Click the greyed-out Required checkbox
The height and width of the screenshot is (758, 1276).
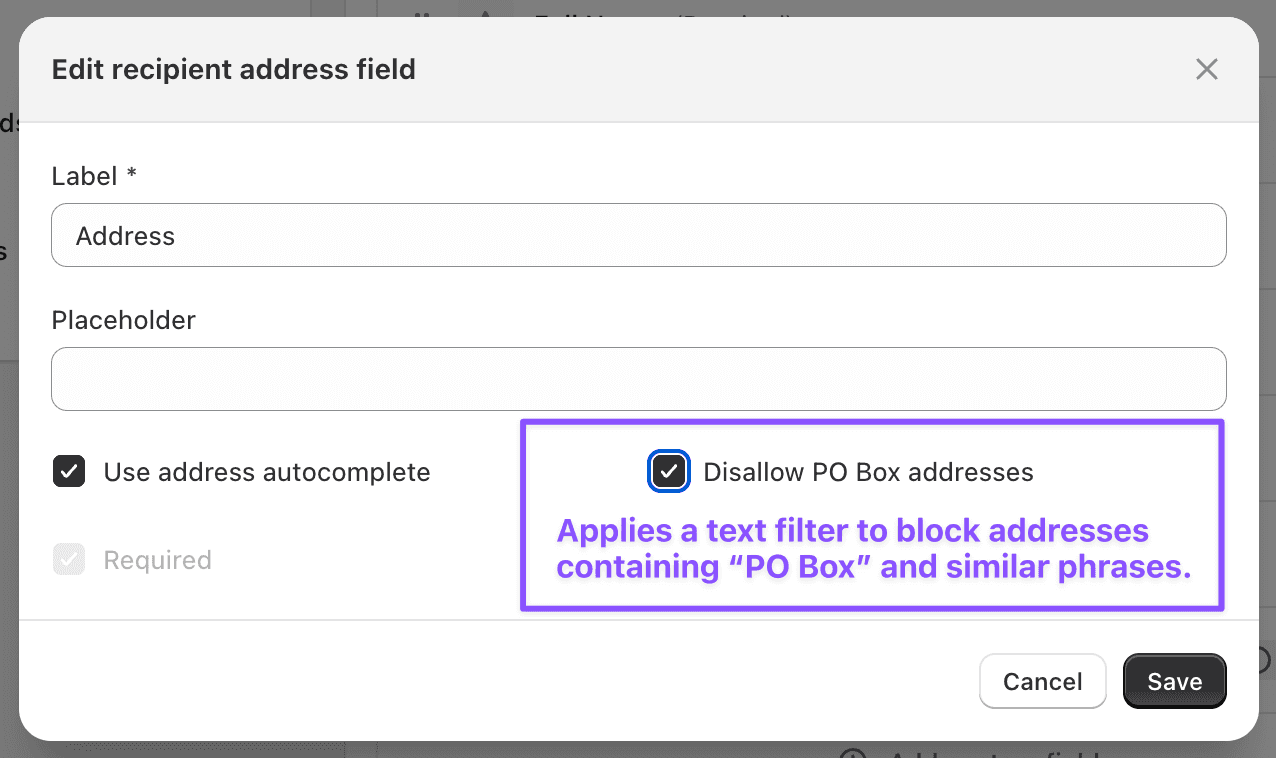click(69, 560)
